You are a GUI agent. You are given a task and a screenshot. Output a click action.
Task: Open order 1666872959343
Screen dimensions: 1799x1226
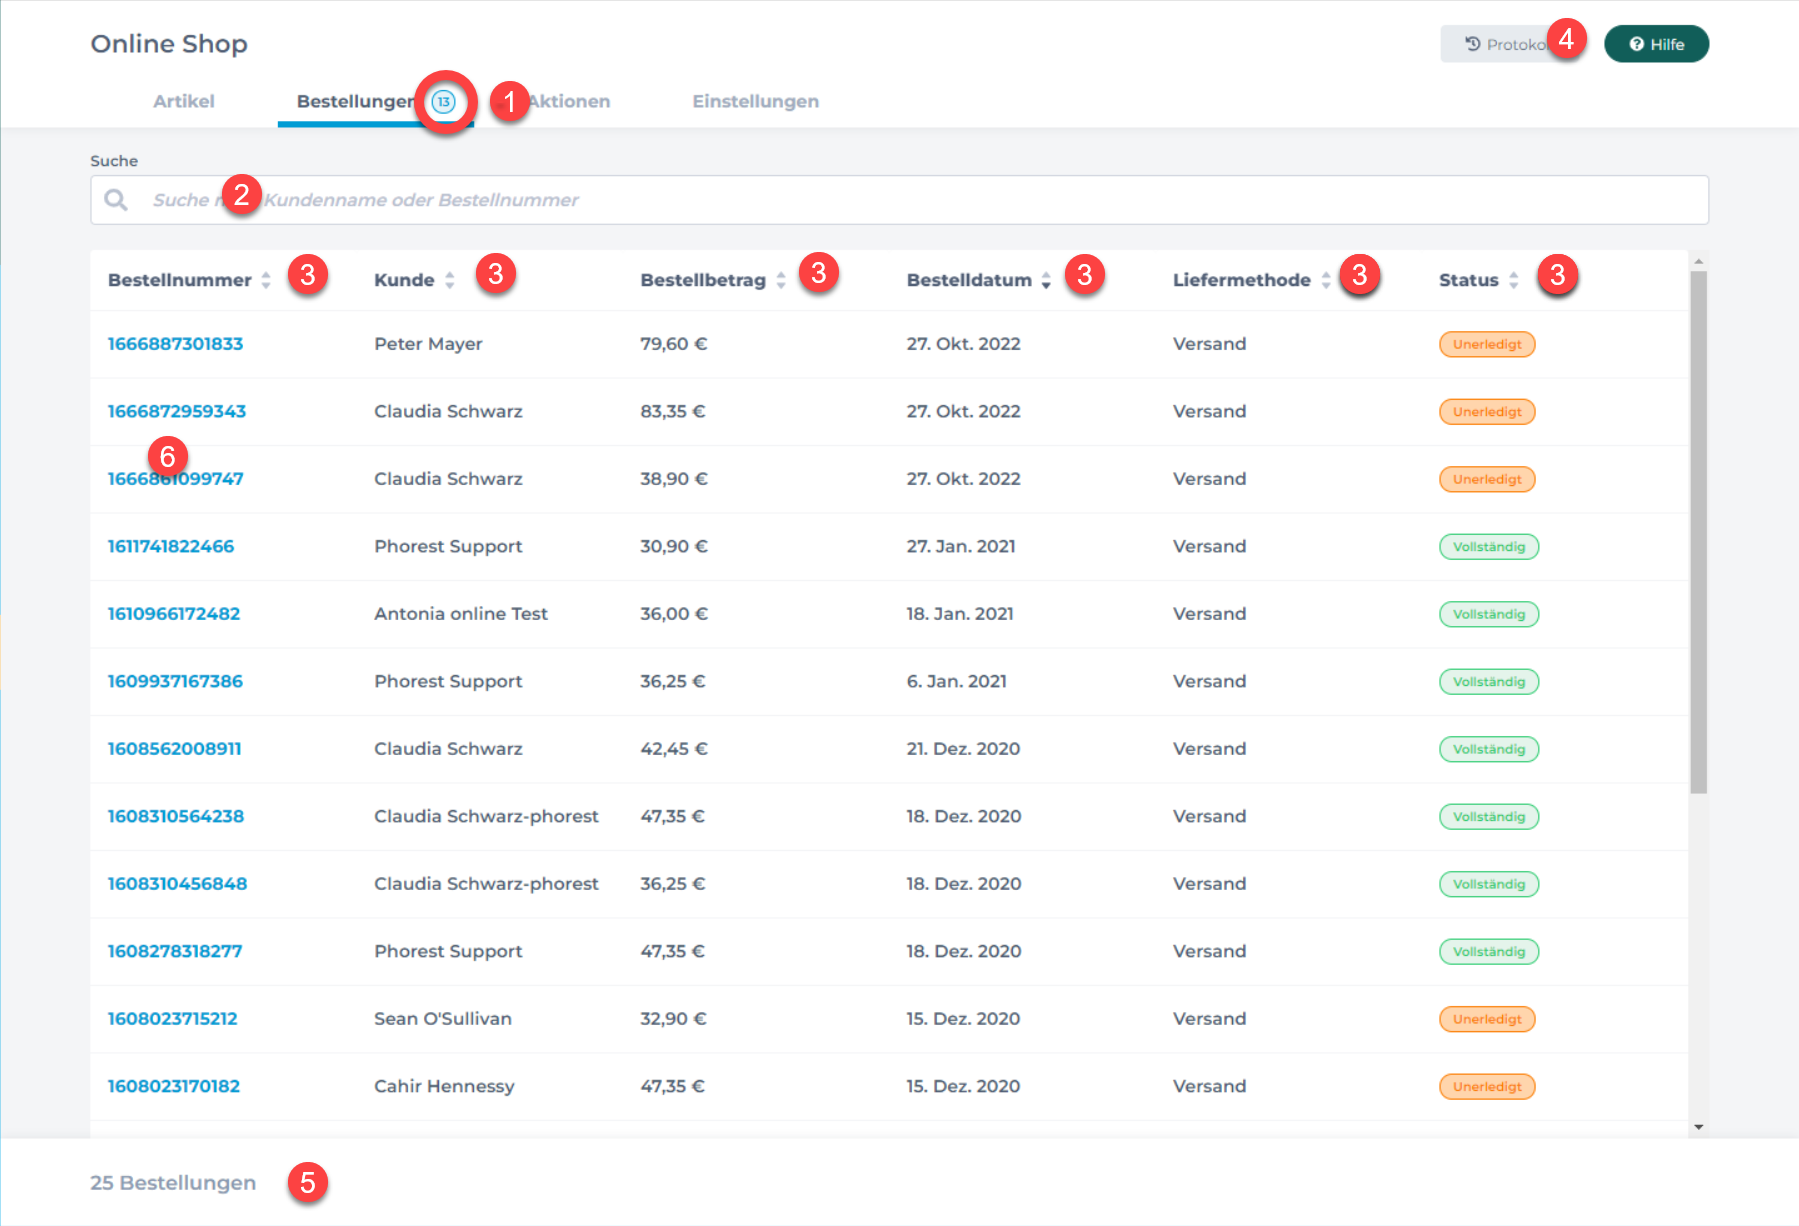point(177,411)
